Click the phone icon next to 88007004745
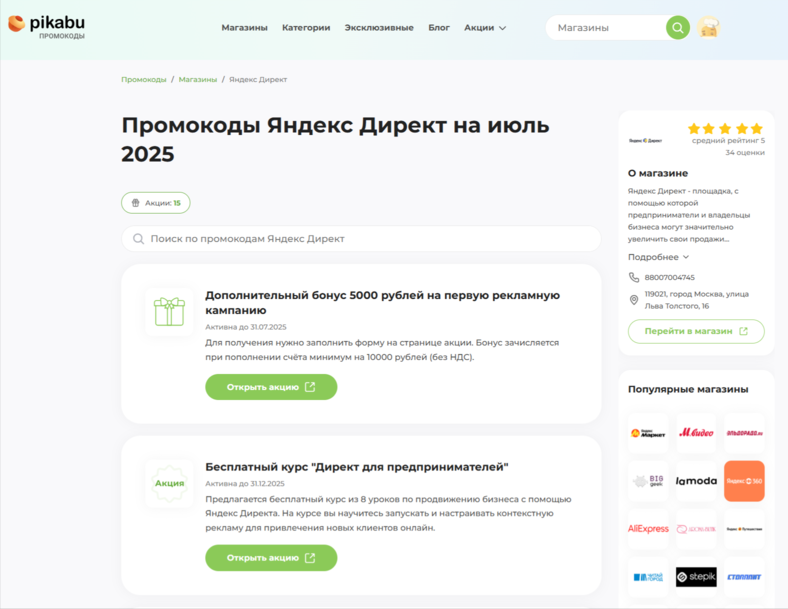The width and height of the screenshot is (788, 609). [634, 277]
